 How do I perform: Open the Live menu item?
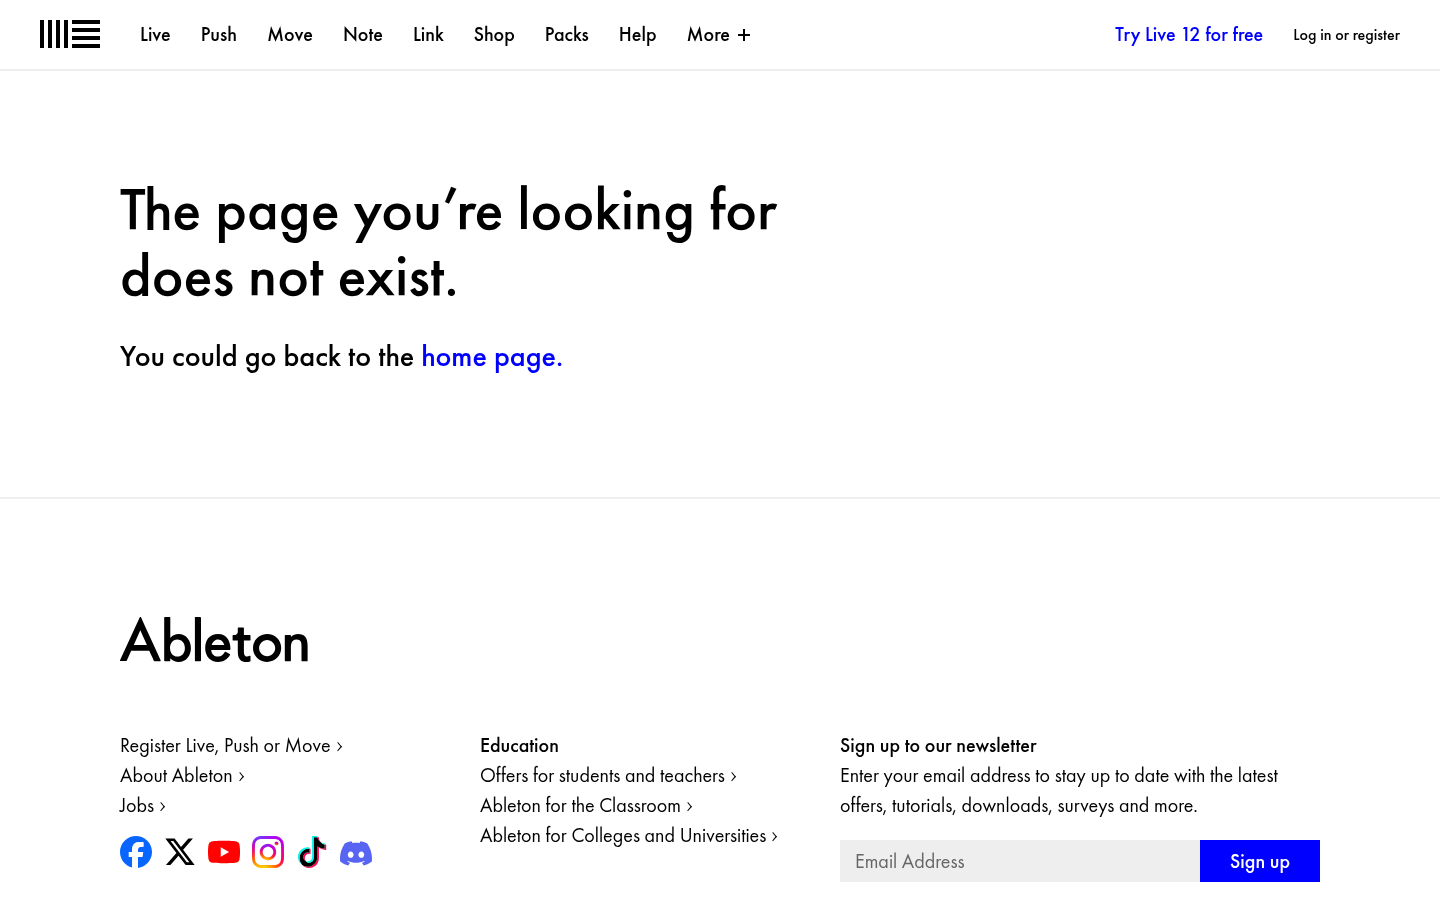click(x=155, y=35)
